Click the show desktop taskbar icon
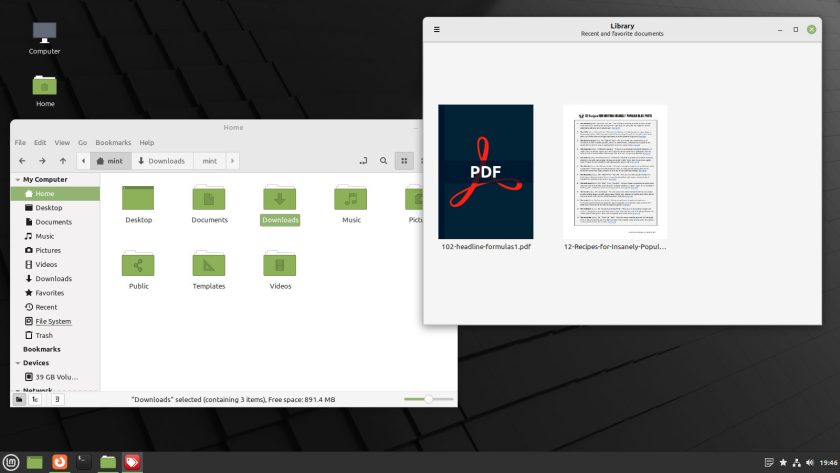The image size is (840, 473). coord(35,462)
